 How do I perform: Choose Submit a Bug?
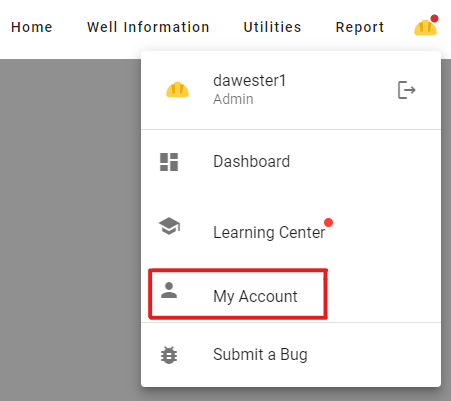[x=291, y=354]
